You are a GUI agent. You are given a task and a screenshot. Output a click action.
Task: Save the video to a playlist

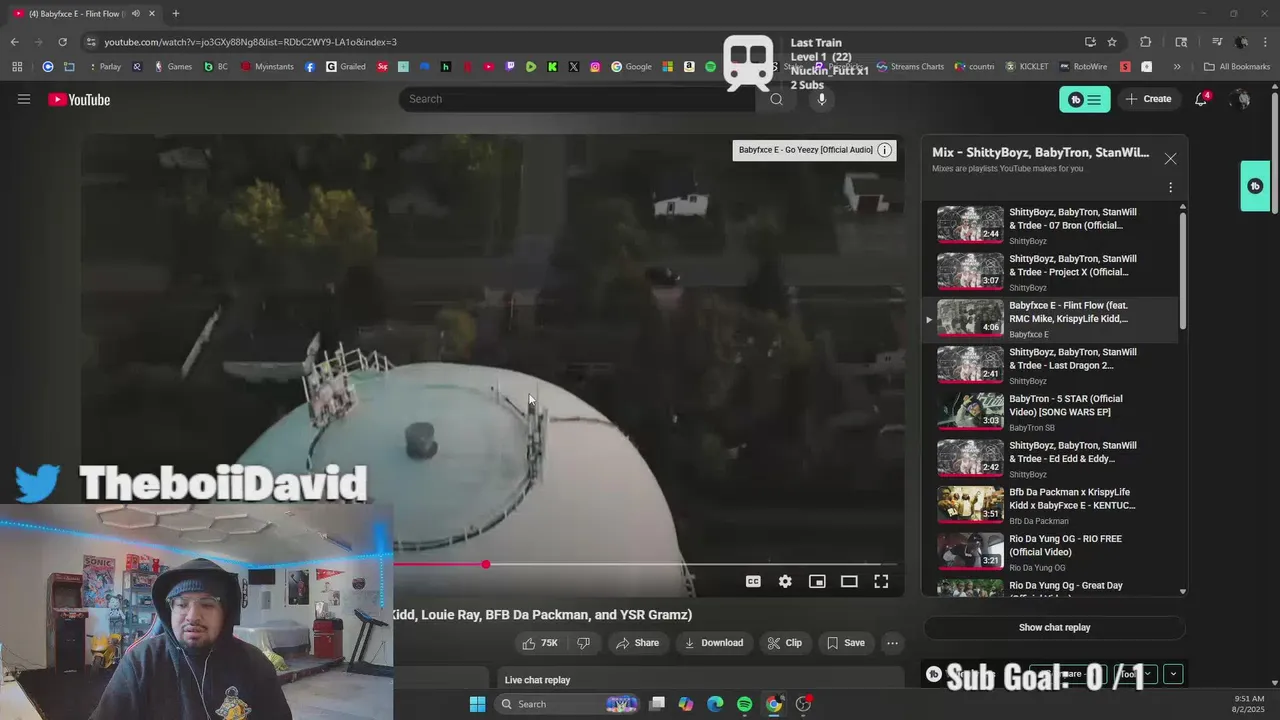point(845,643)
